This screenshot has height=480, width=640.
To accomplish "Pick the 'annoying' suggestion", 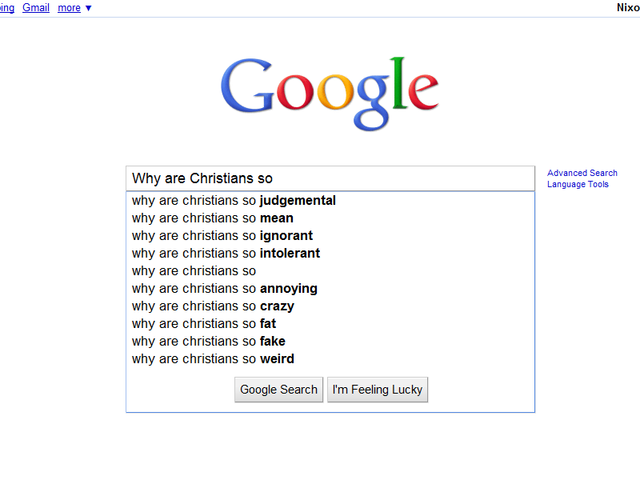I will tap(330, 288).
